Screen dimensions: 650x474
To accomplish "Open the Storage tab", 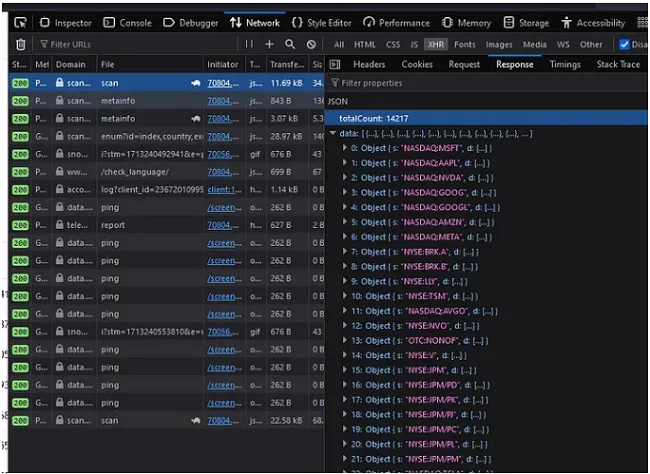I will (526, 23).
